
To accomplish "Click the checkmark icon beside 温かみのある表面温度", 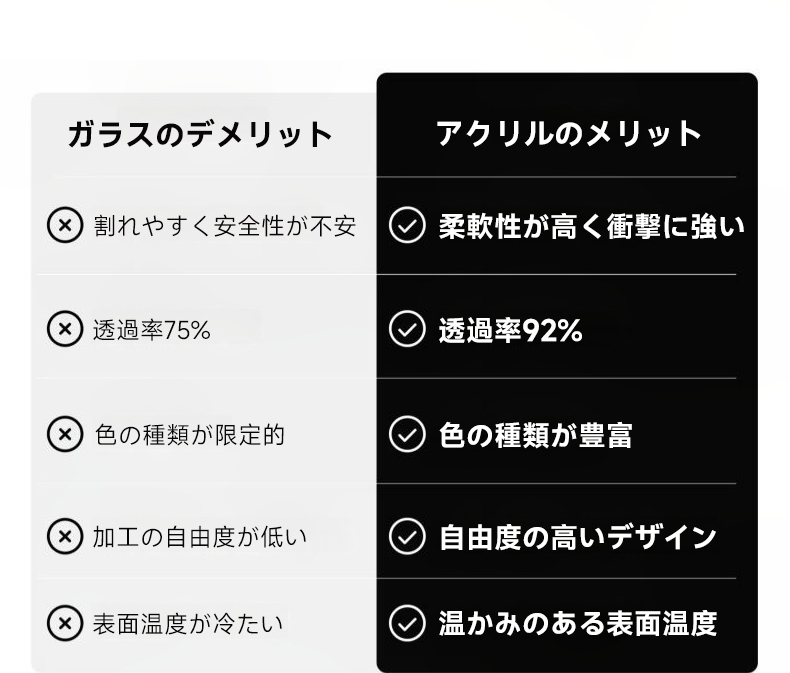I will [x=406, y=623].
